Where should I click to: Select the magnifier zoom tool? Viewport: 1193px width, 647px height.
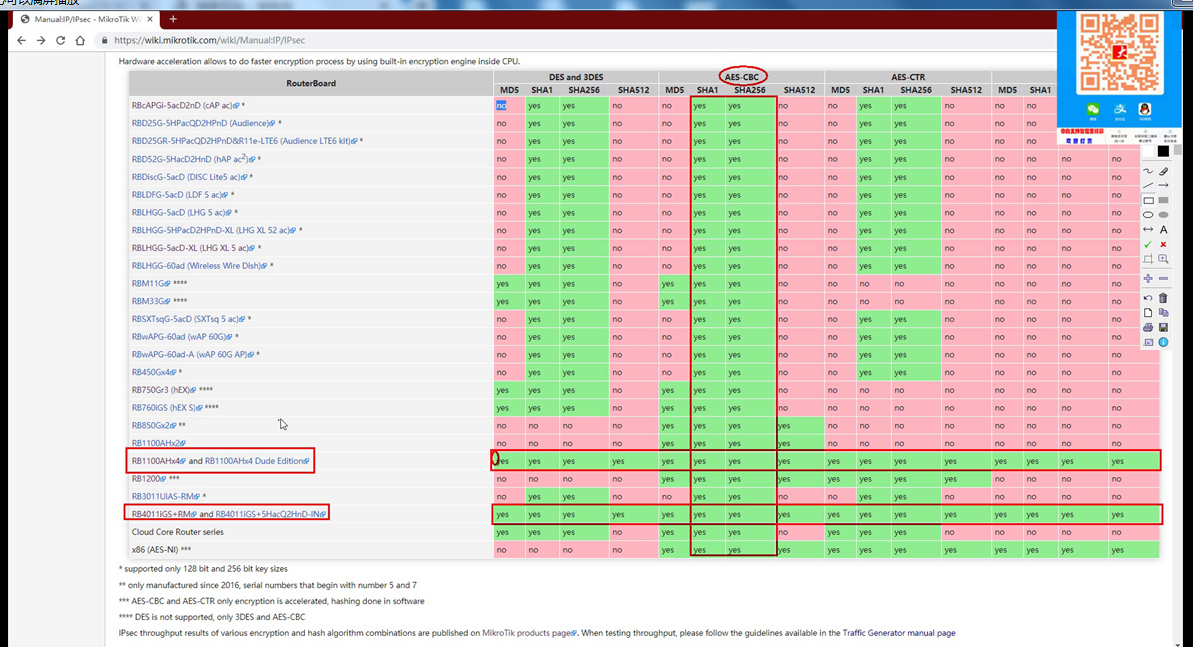pos(1163,259)
